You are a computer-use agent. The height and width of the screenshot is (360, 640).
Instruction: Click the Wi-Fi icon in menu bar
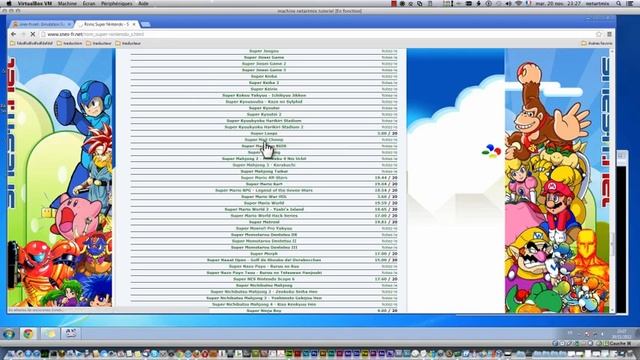[518, 3]
